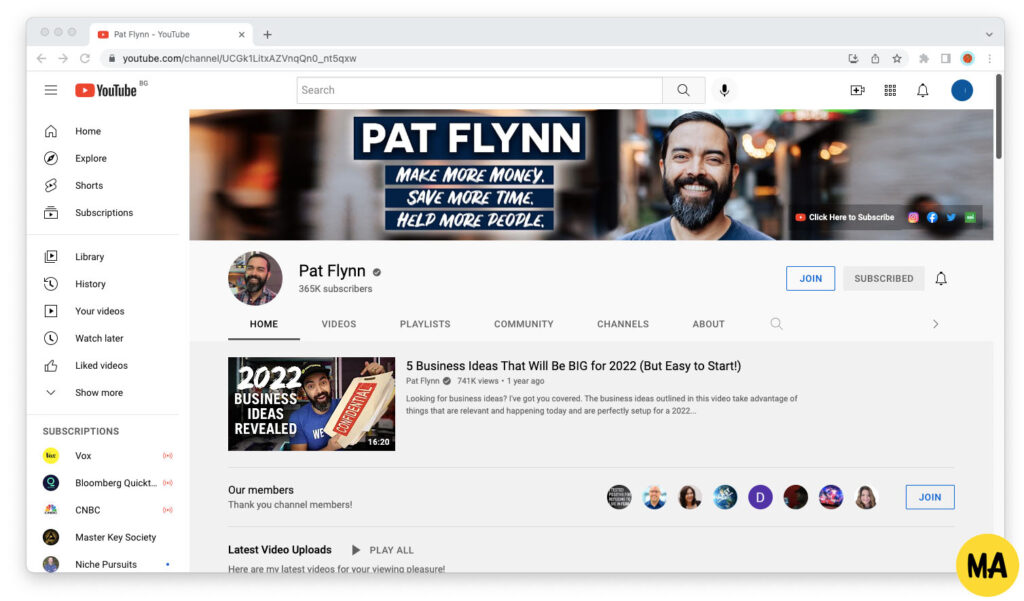1024x601 pixels.
Task: Switch to the Playlists tab
Action: (425, 324)
